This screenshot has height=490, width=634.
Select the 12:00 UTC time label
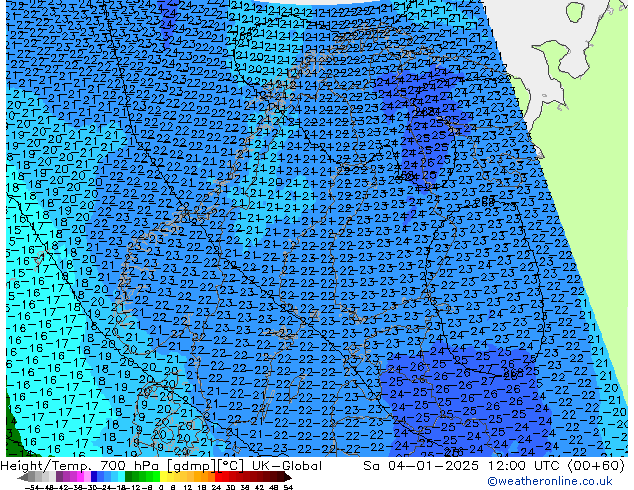pos(525,466)
